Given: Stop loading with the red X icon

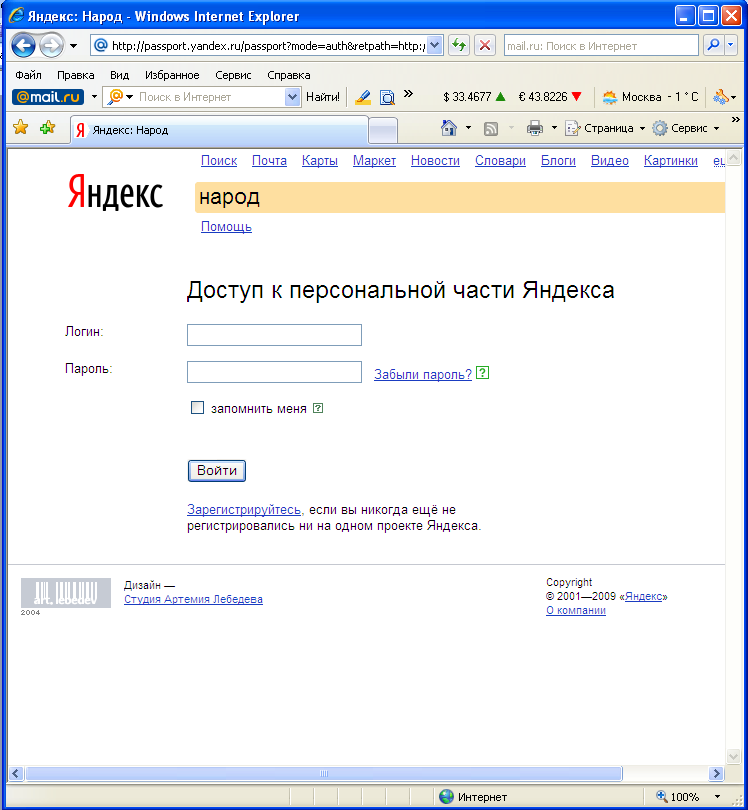Looking at the screenshot, I should coord(485,45).
